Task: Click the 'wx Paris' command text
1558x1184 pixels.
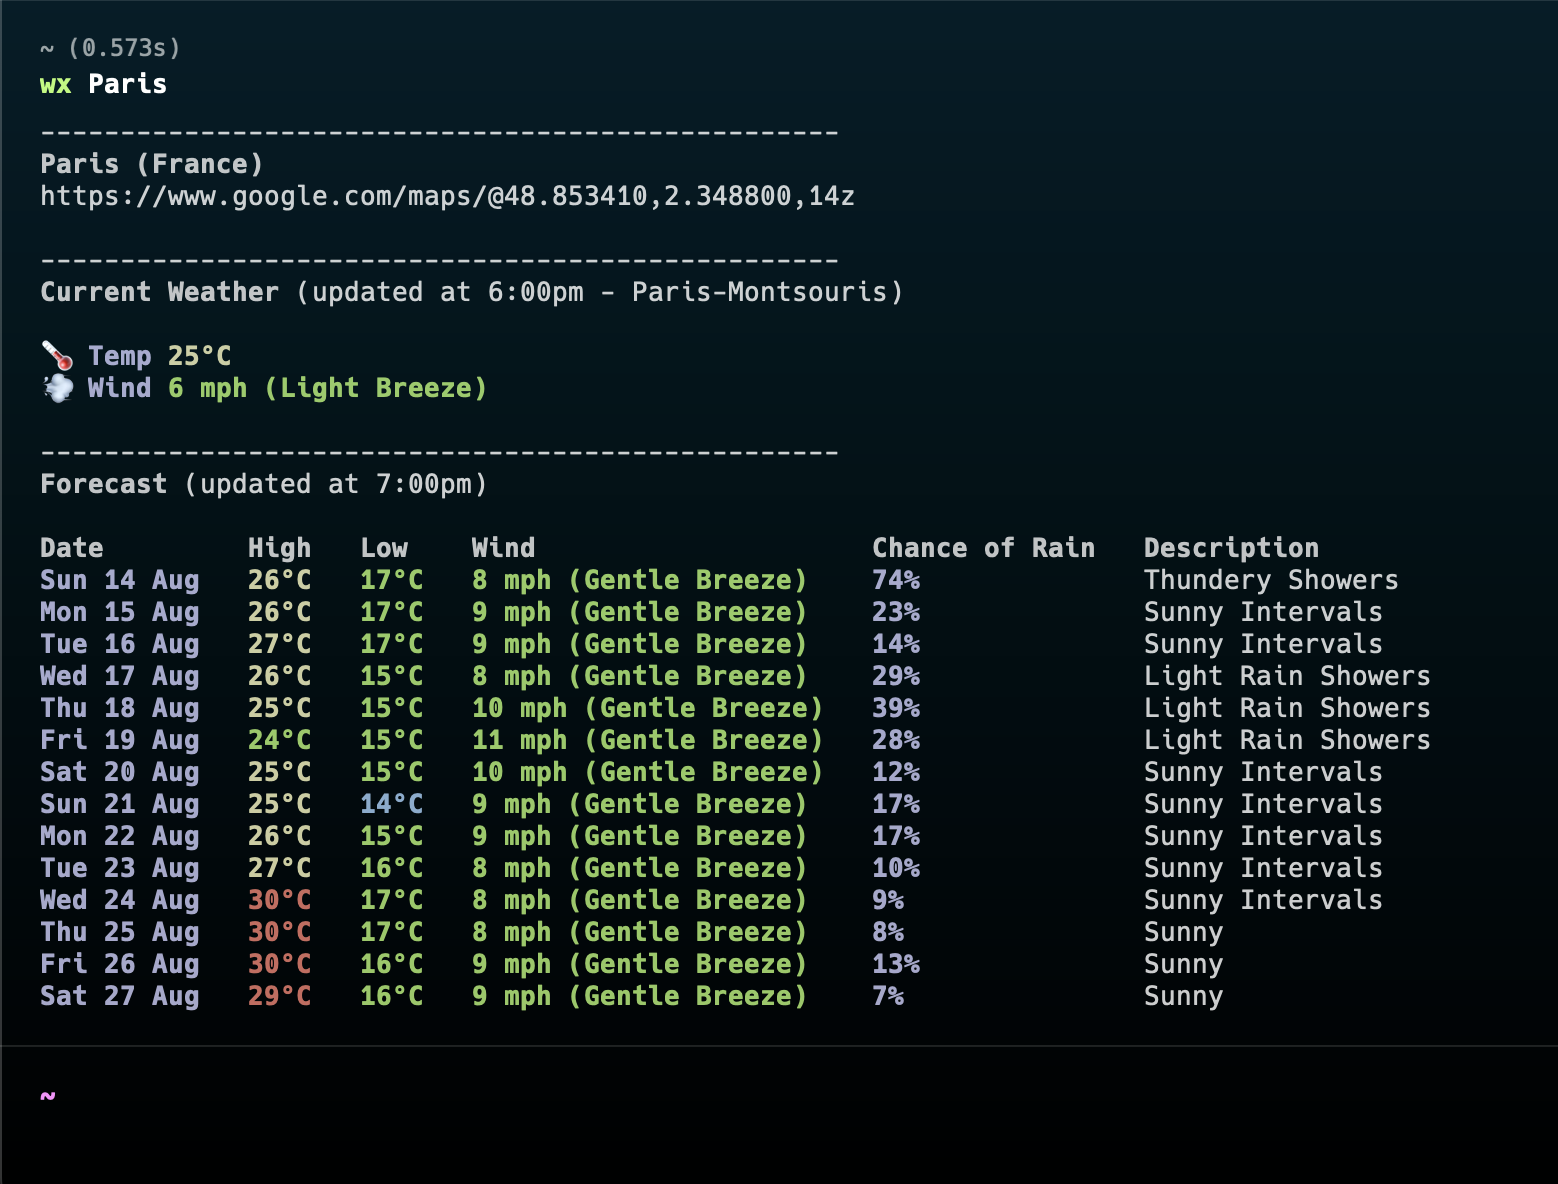Action: (x=103, y=84)
